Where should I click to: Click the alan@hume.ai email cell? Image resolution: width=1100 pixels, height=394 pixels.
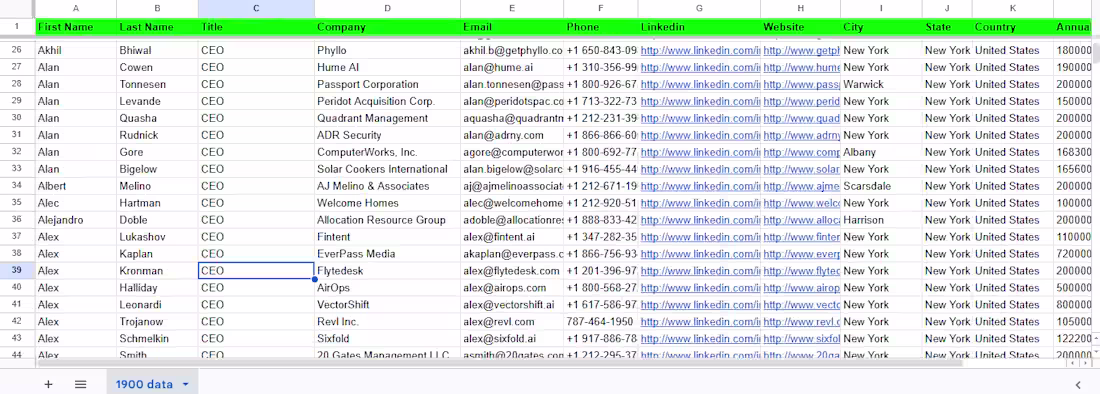tap(512, 67)
